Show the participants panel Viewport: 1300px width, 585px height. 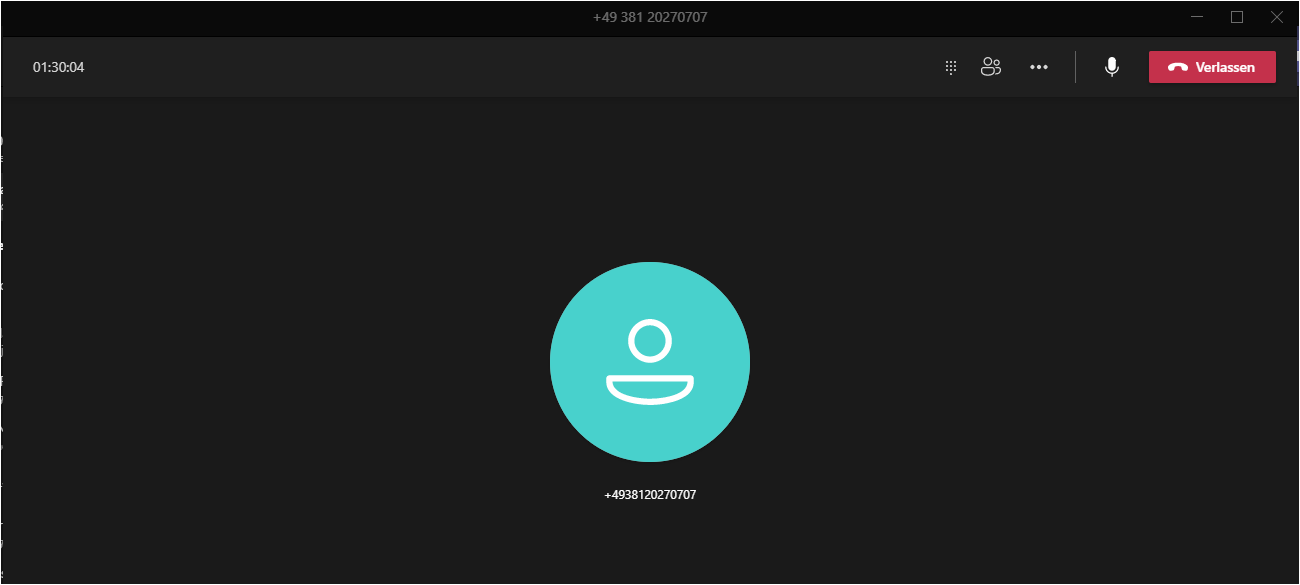pos(991,67)
